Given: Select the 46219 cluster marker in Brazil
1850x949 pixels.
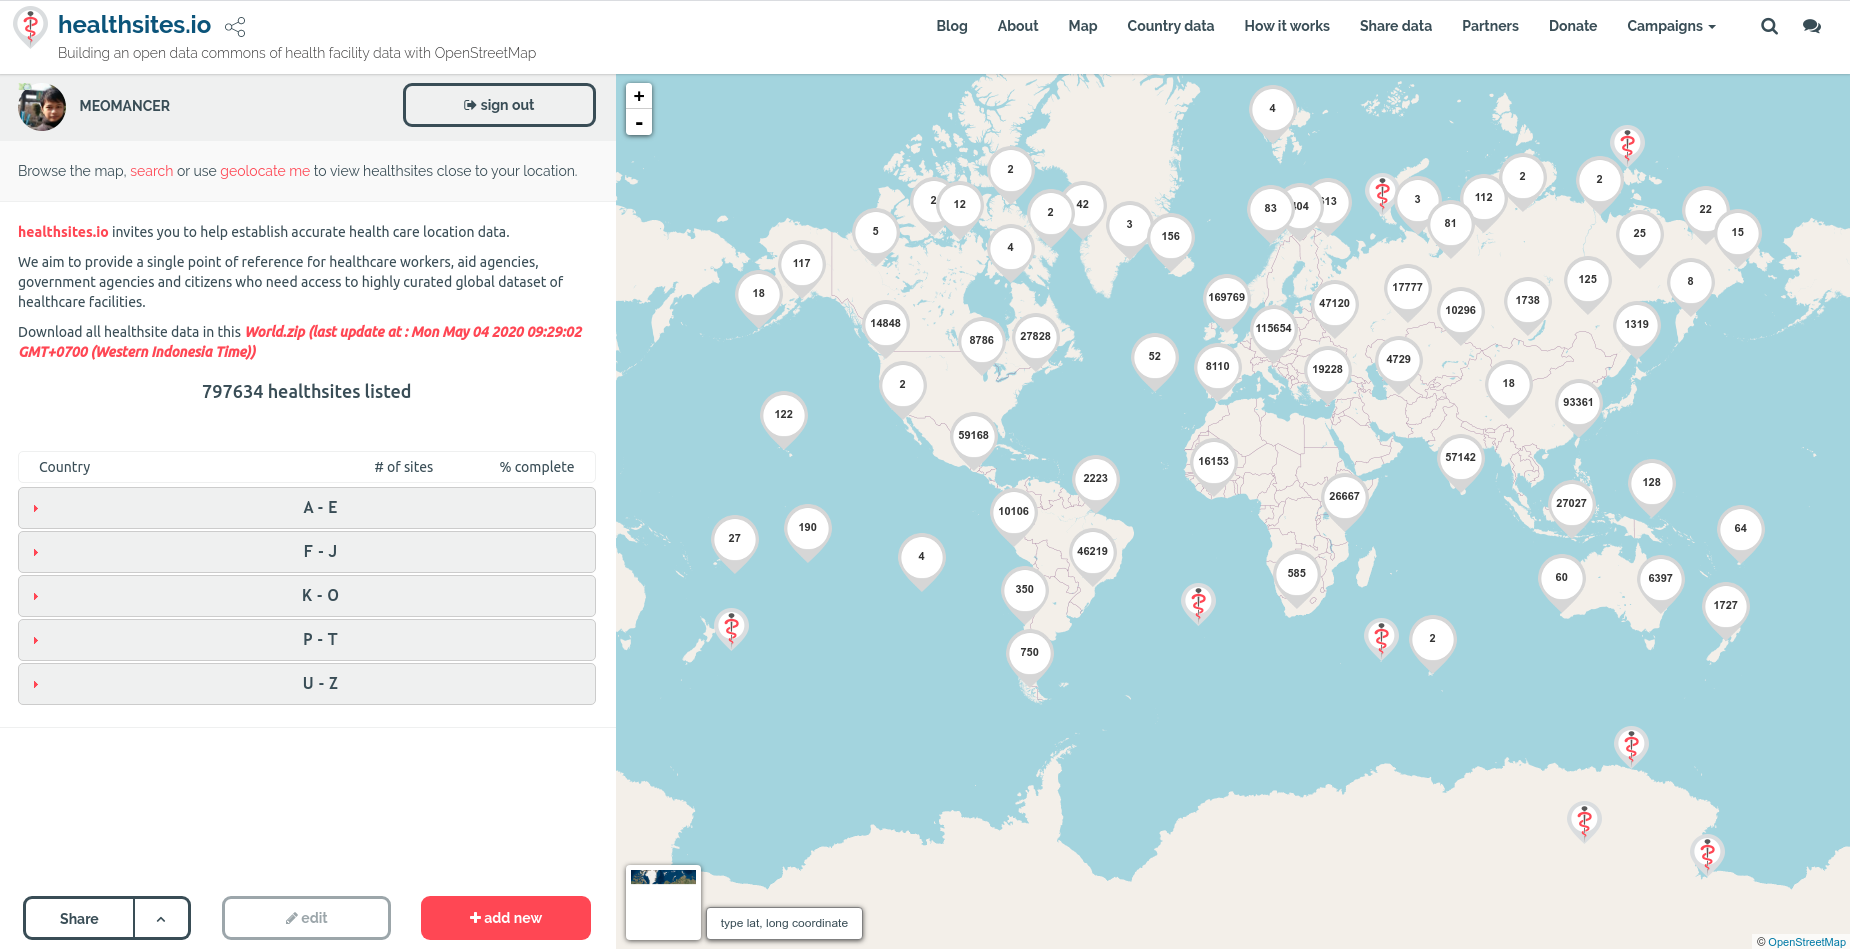Looking at the screenshot, I should point(1092,551).
